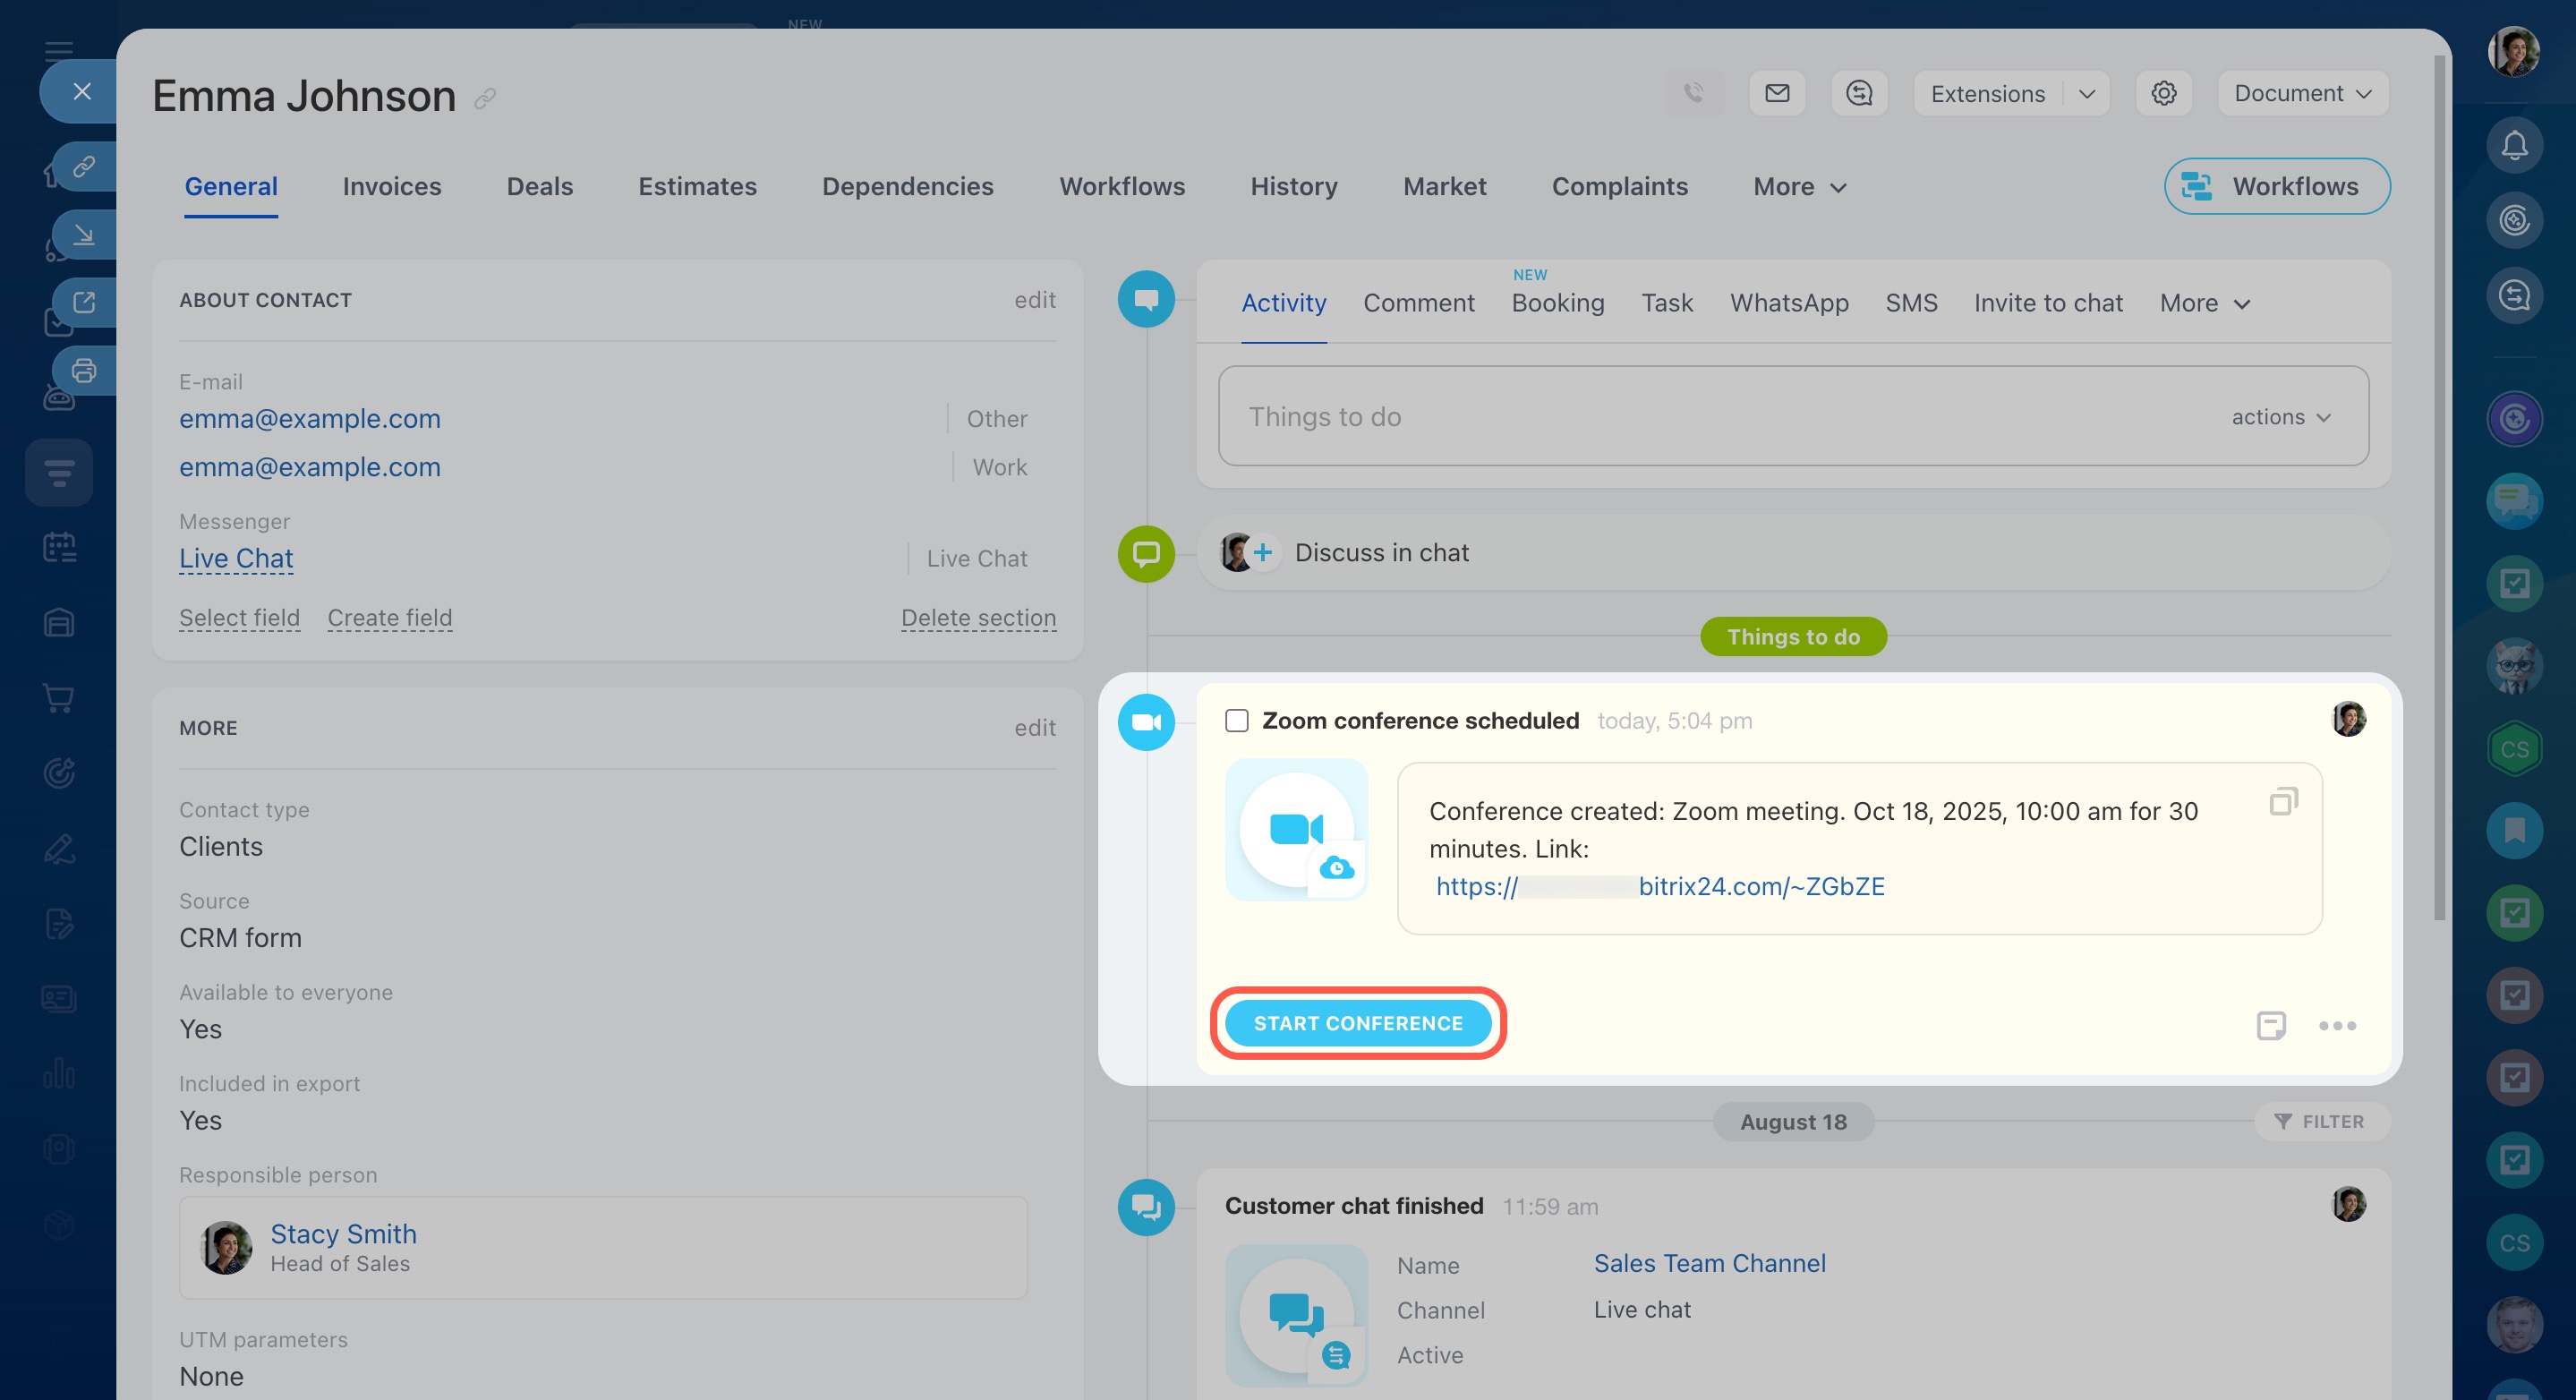Image resolution: width=2576 pixels, height=1400 pixels.
Task: Open three-dots menu on Zoom conference card
Action: pos(2337,1026)
